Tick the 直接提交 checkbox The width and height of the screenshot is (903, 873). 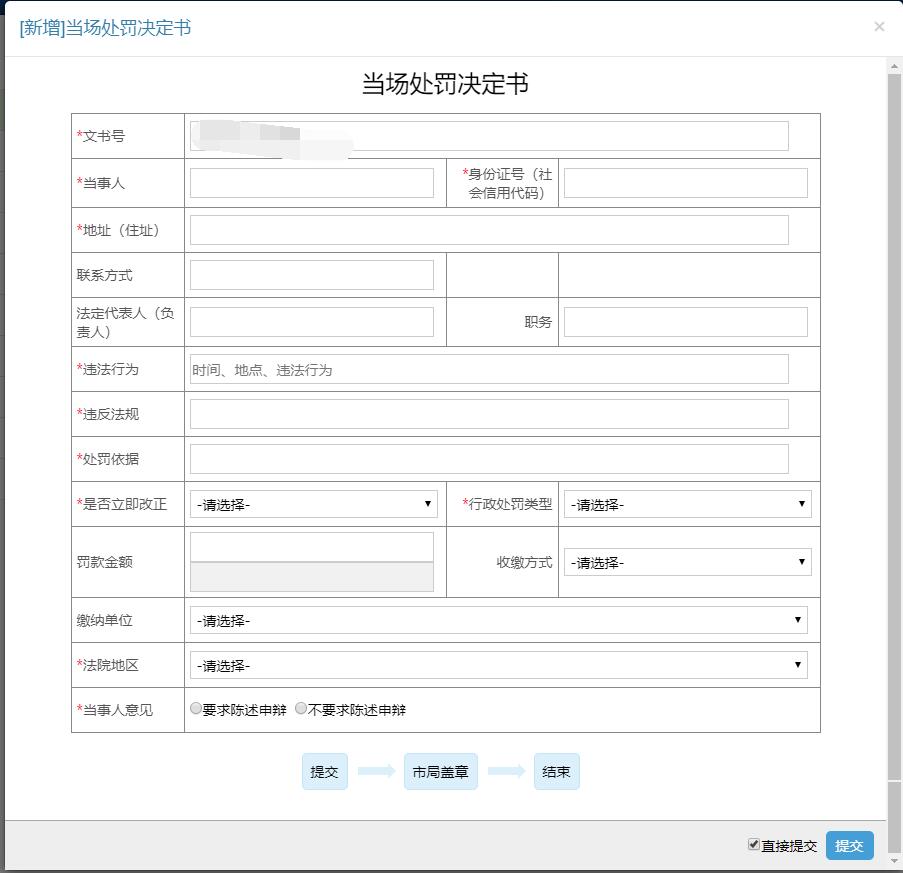754,845
